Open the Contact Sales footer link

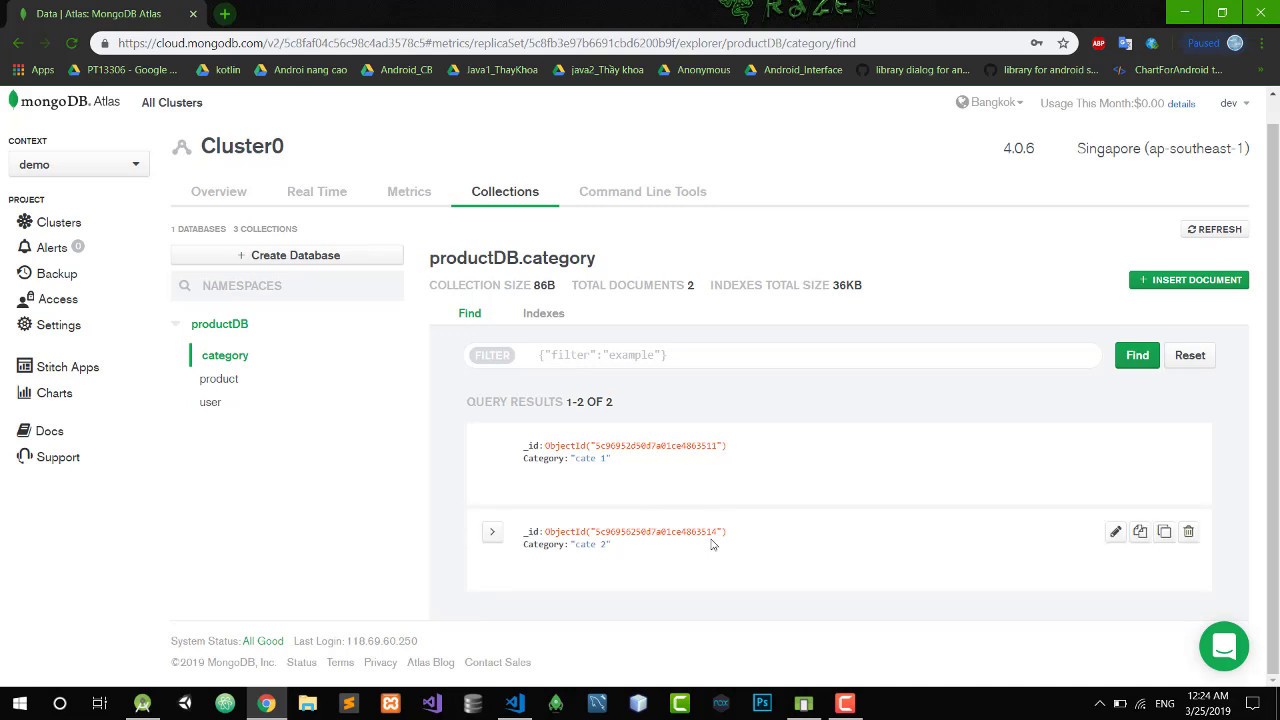[498, 662]
